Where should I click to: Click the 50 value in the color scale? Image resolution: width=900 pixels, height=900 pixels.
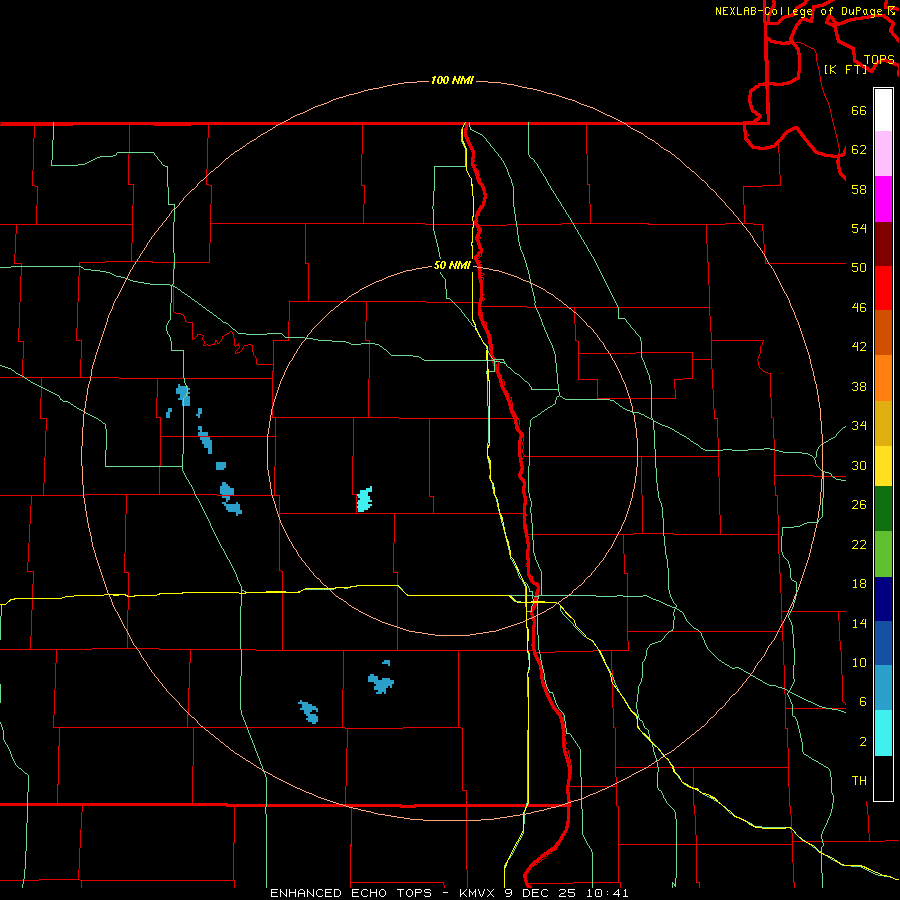[x=859, y=268]
